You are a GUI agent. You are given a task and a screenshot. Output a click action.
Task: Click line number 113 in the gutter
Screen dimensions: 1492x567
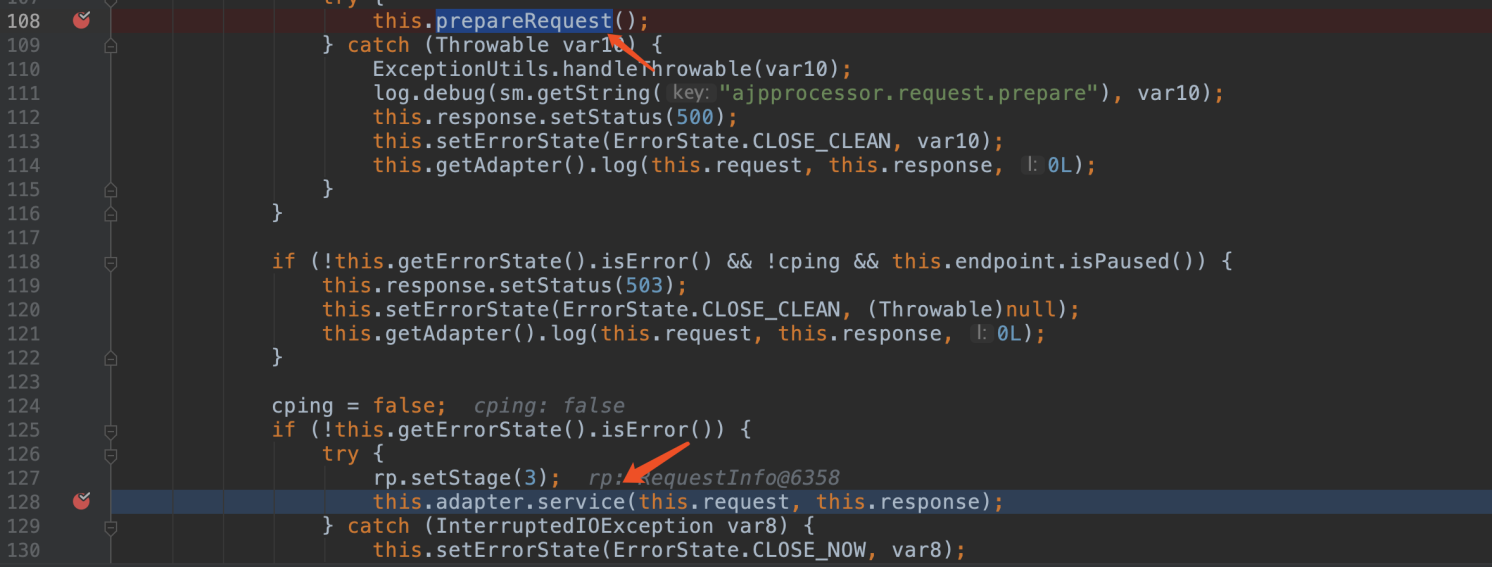click(23, 141)
